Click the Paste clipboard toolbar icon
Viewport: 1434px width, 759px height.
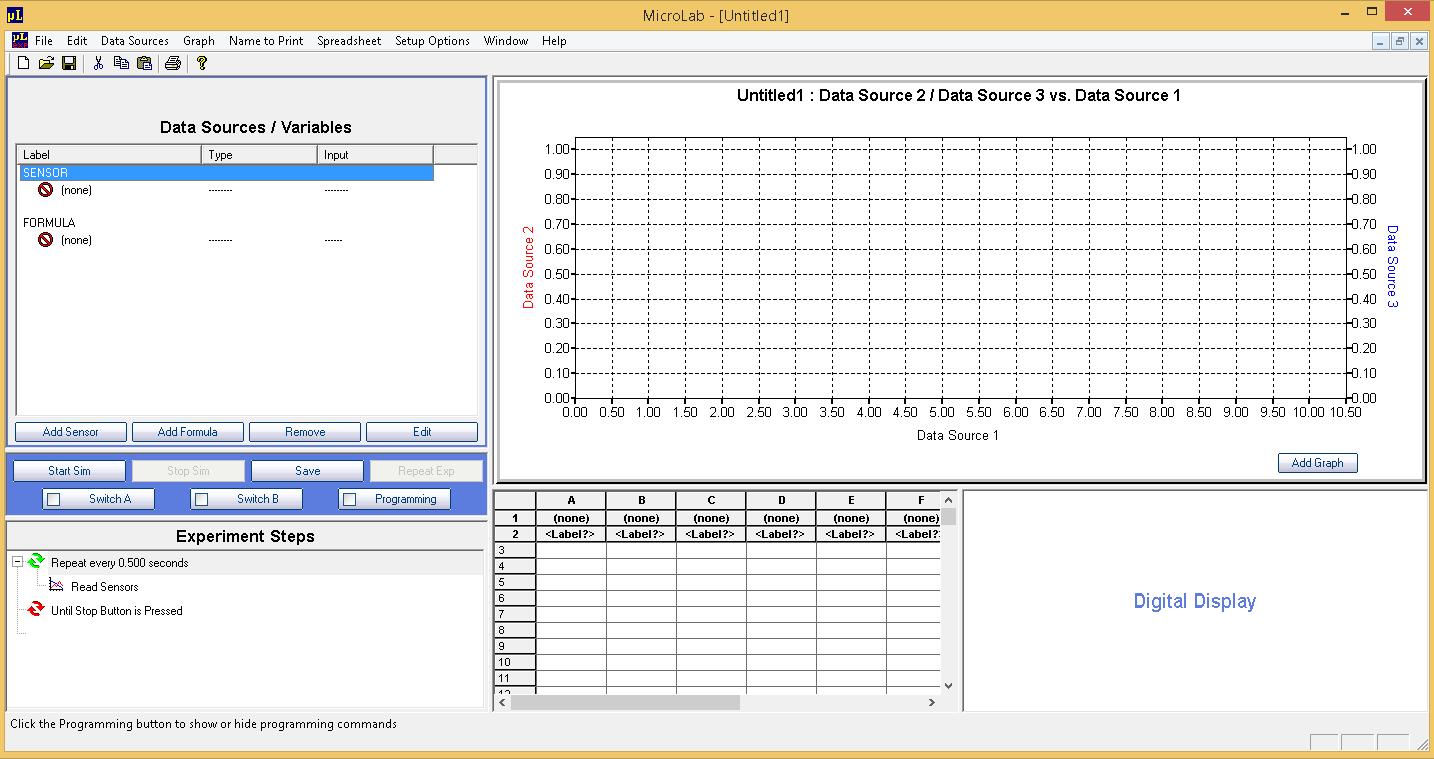click(x=145, y=63)
